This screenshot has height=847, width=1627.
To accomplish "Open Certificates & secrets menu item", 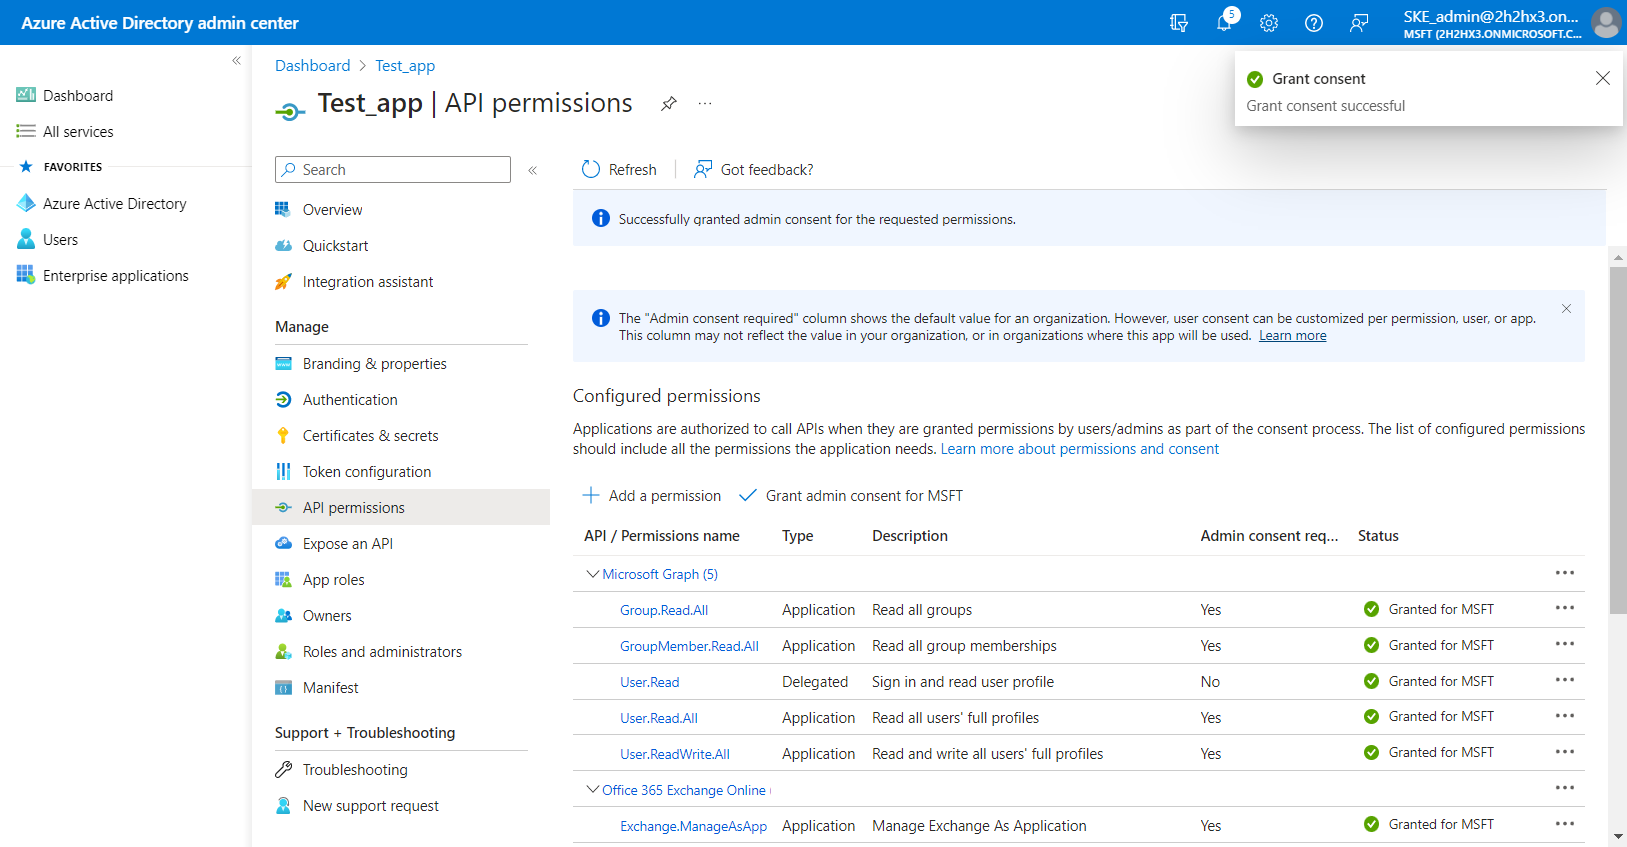I will coord(370,436).
